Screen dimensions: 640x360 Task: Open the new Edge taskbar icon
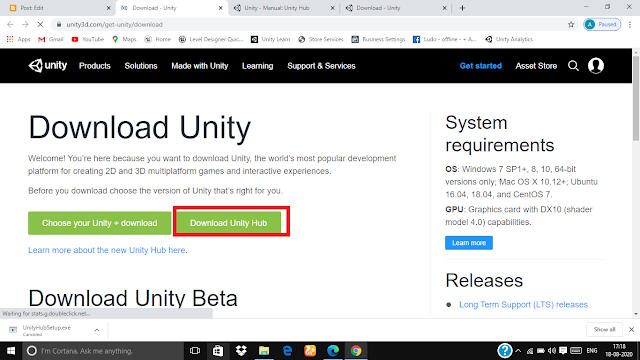click(x=333, y=351)
